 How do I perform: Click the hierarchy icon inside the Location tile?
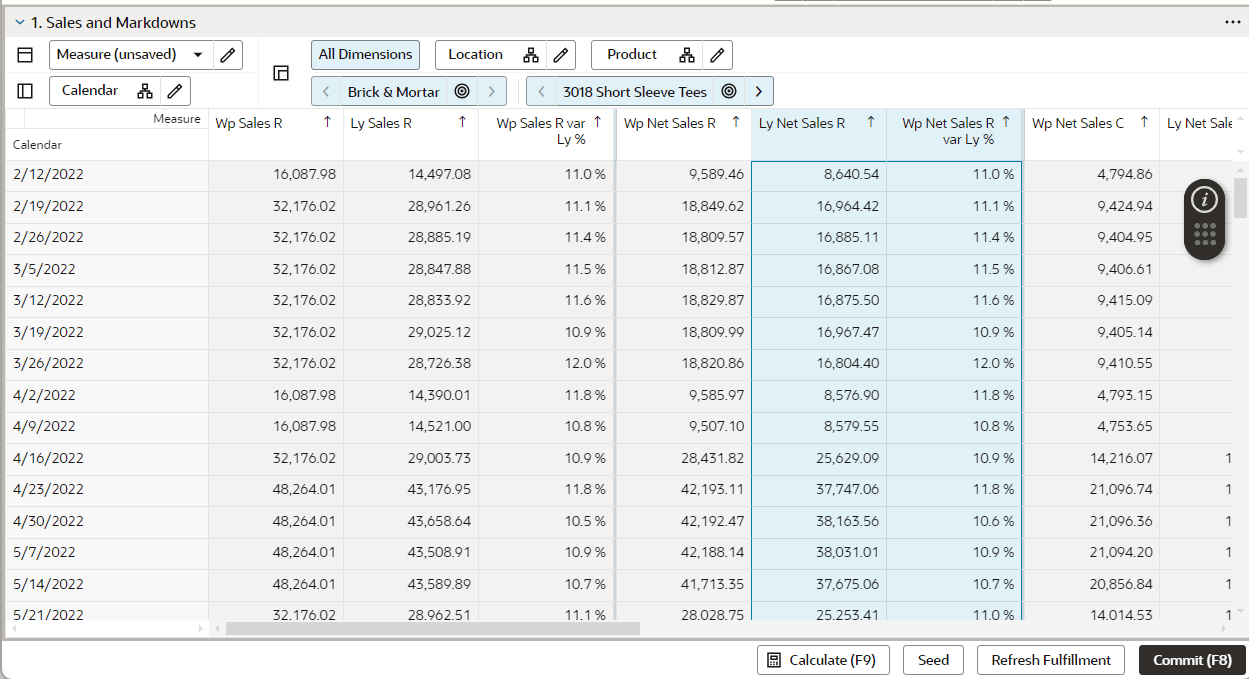(531, 55)
